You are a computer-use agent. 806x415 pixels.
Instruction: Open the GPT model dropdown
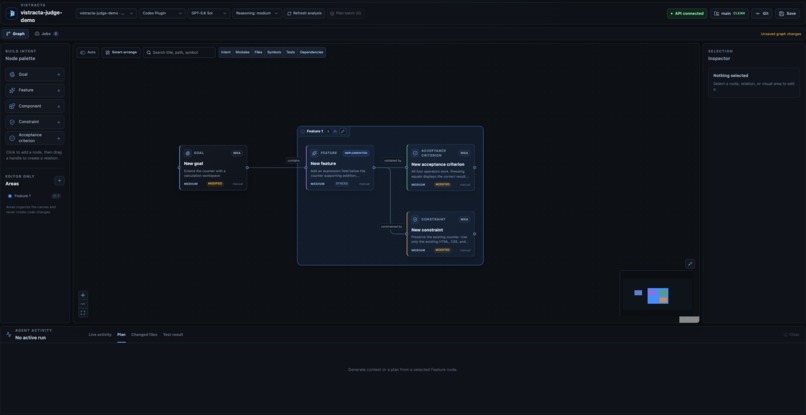[x=209, y=13]
